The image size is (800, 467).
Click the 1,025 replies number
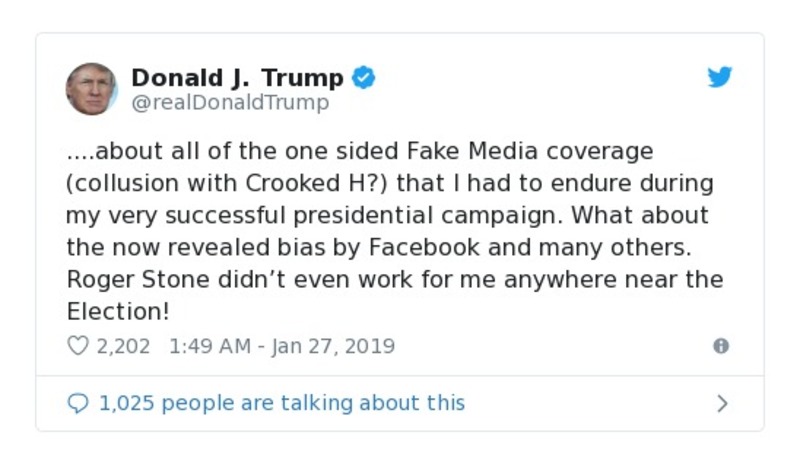click(x=126, y=403)
